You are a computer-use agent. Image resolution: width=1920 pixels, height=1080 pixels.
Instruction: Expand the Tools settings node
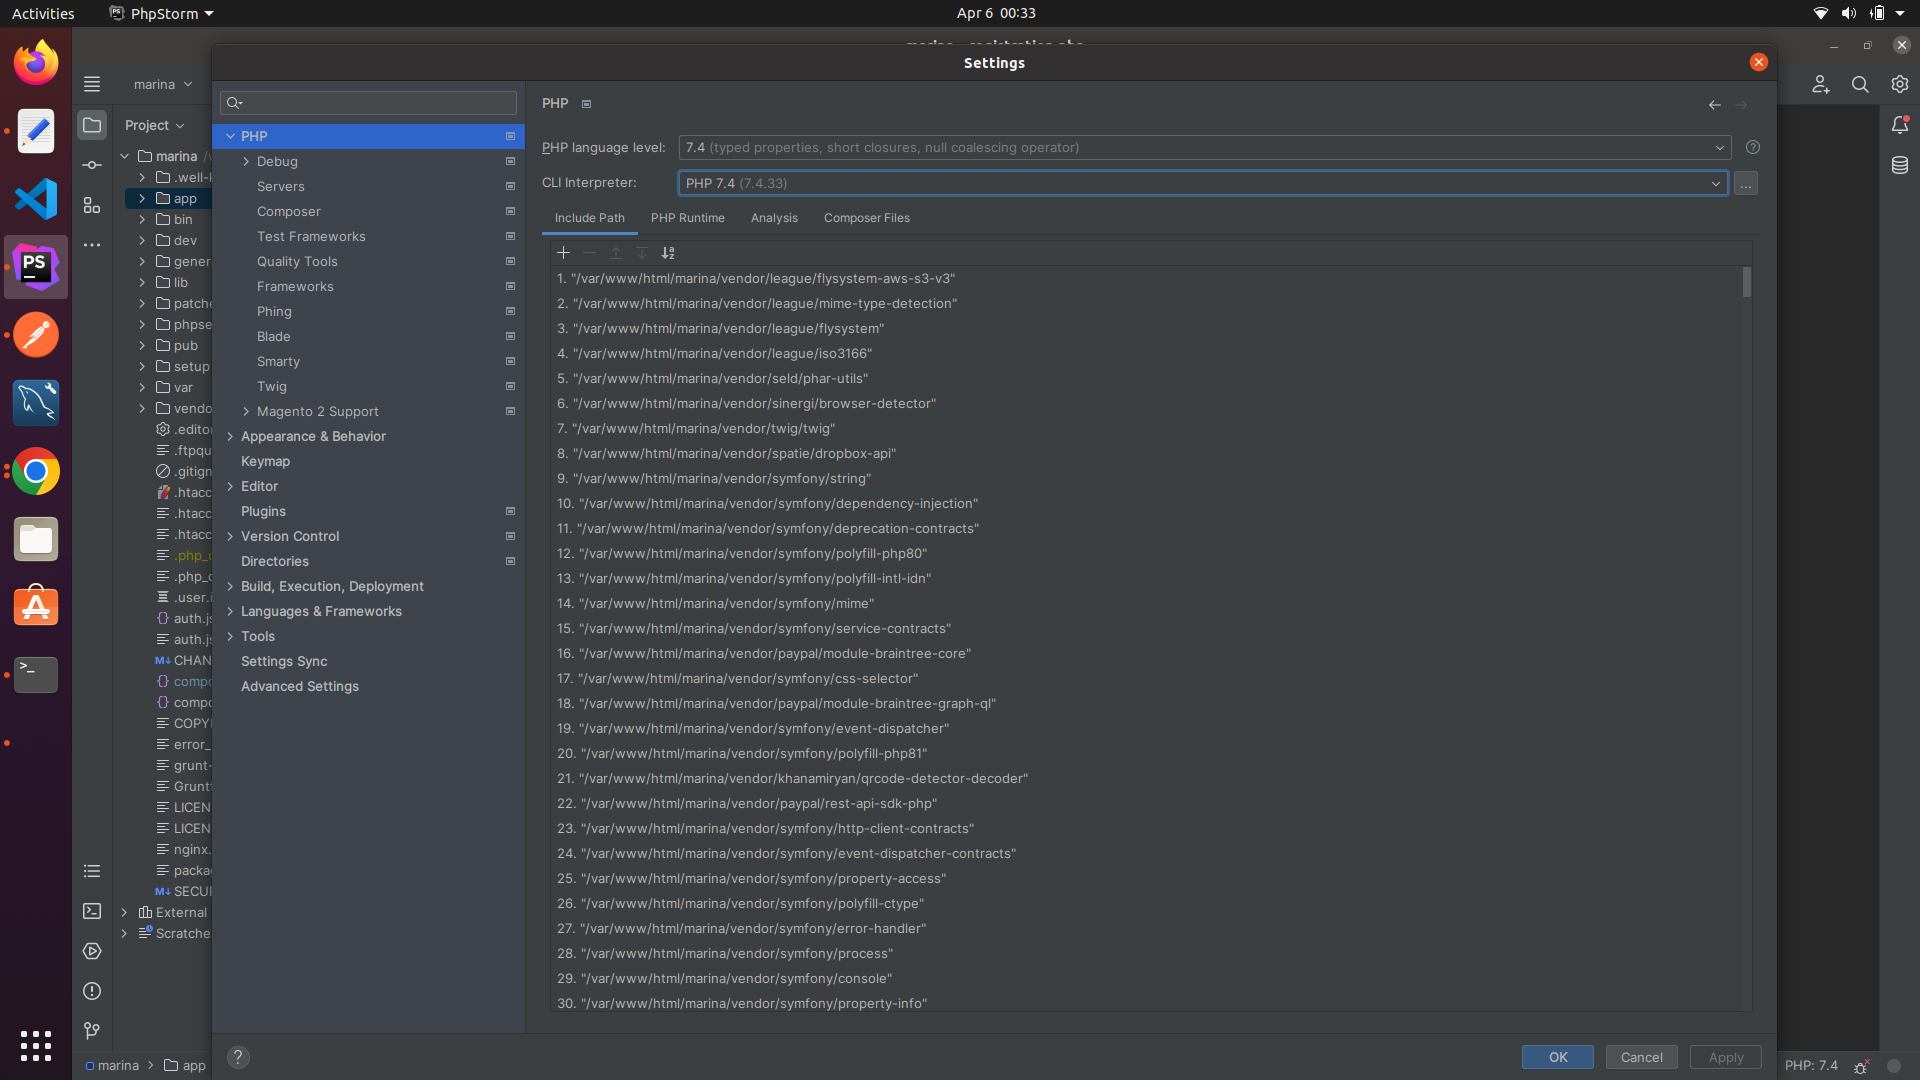(231, 637)
